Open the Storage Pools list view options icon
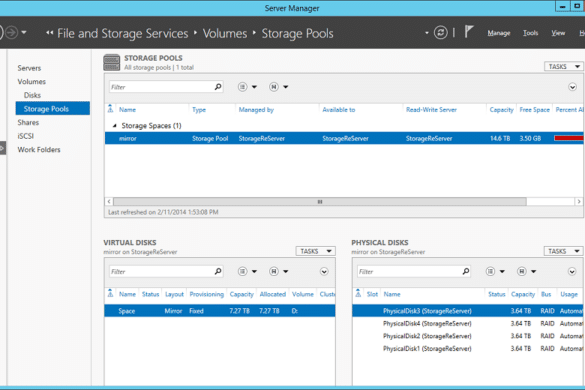 pyautogui.click(x=247, y=87)
